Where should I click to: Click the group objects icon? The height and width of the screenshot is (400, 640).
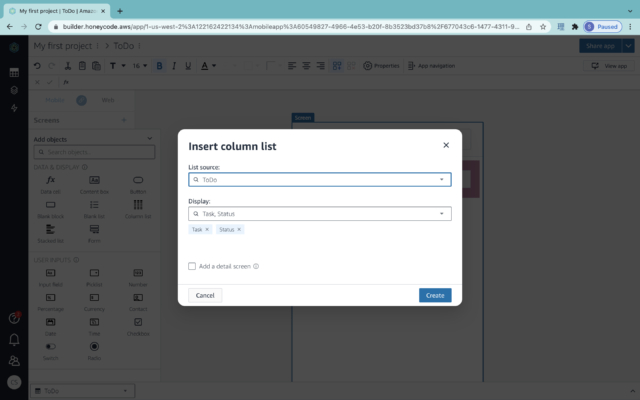coord(337,66)
